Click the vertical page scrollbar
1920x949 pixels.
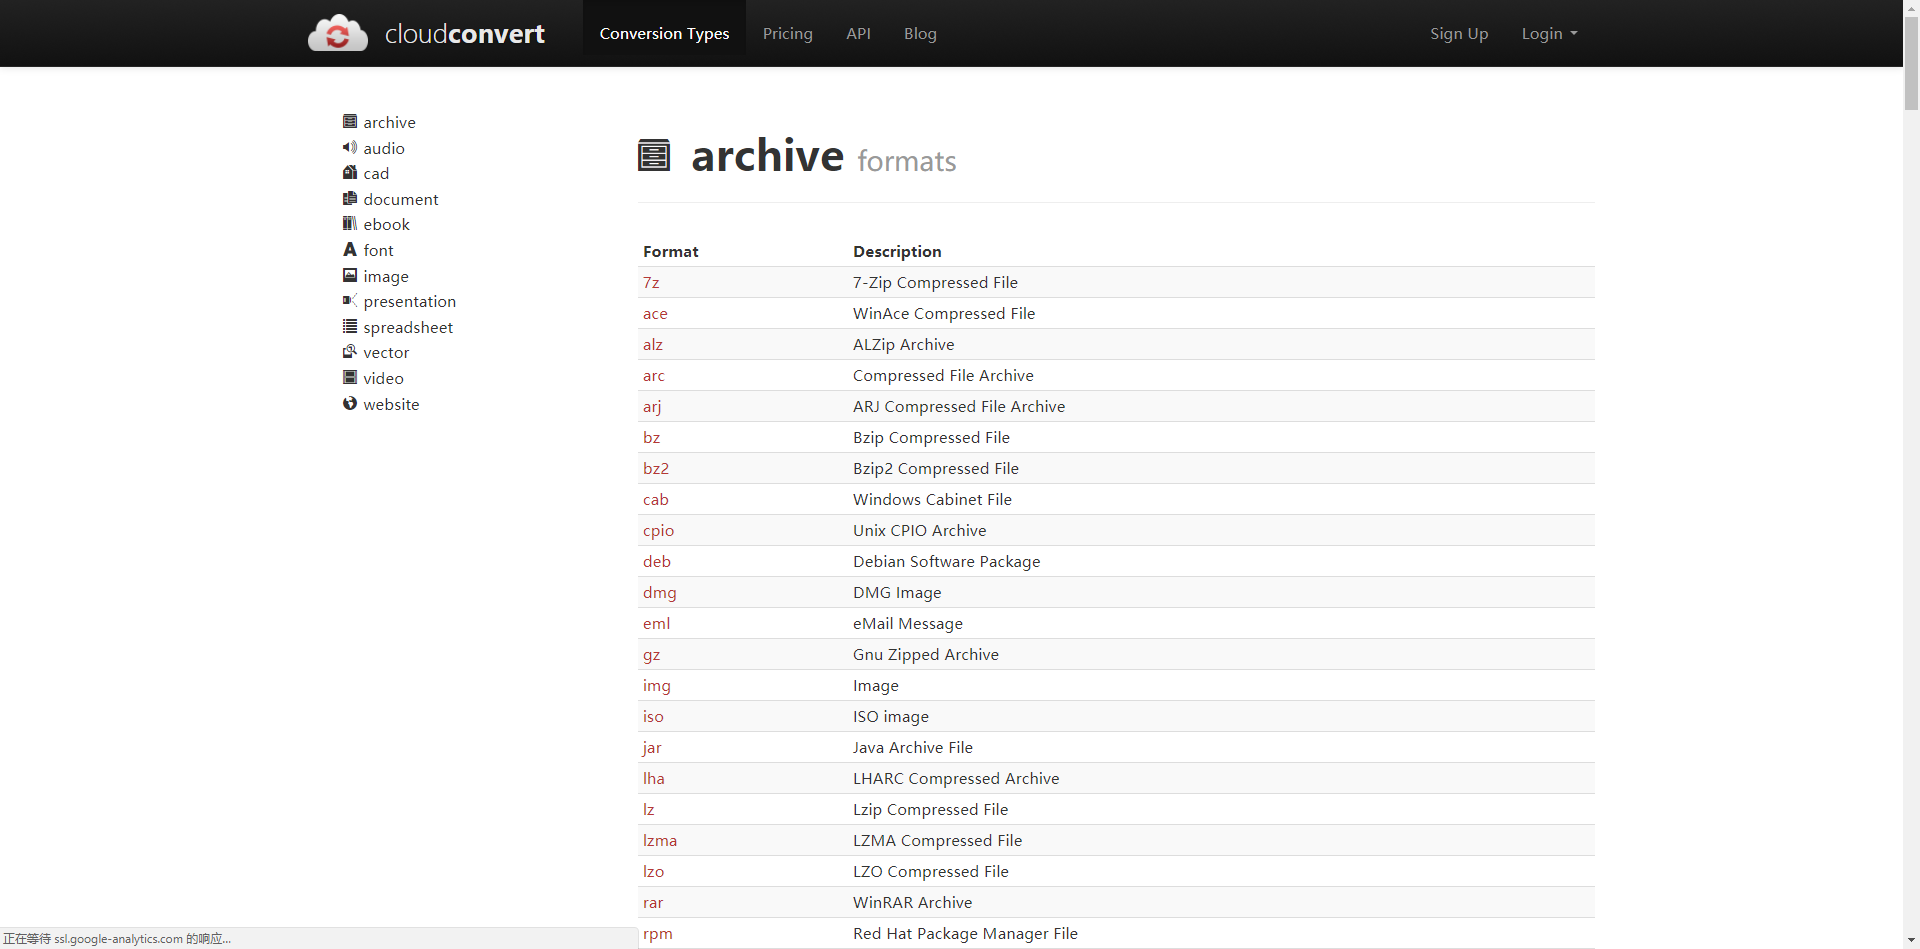(x=1911, y=474)
